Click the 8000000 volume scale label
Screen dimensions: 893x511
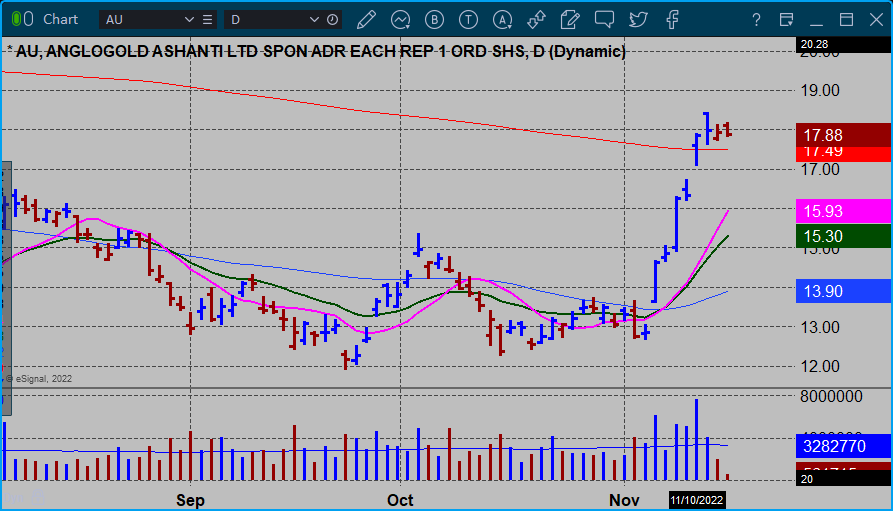831,396
